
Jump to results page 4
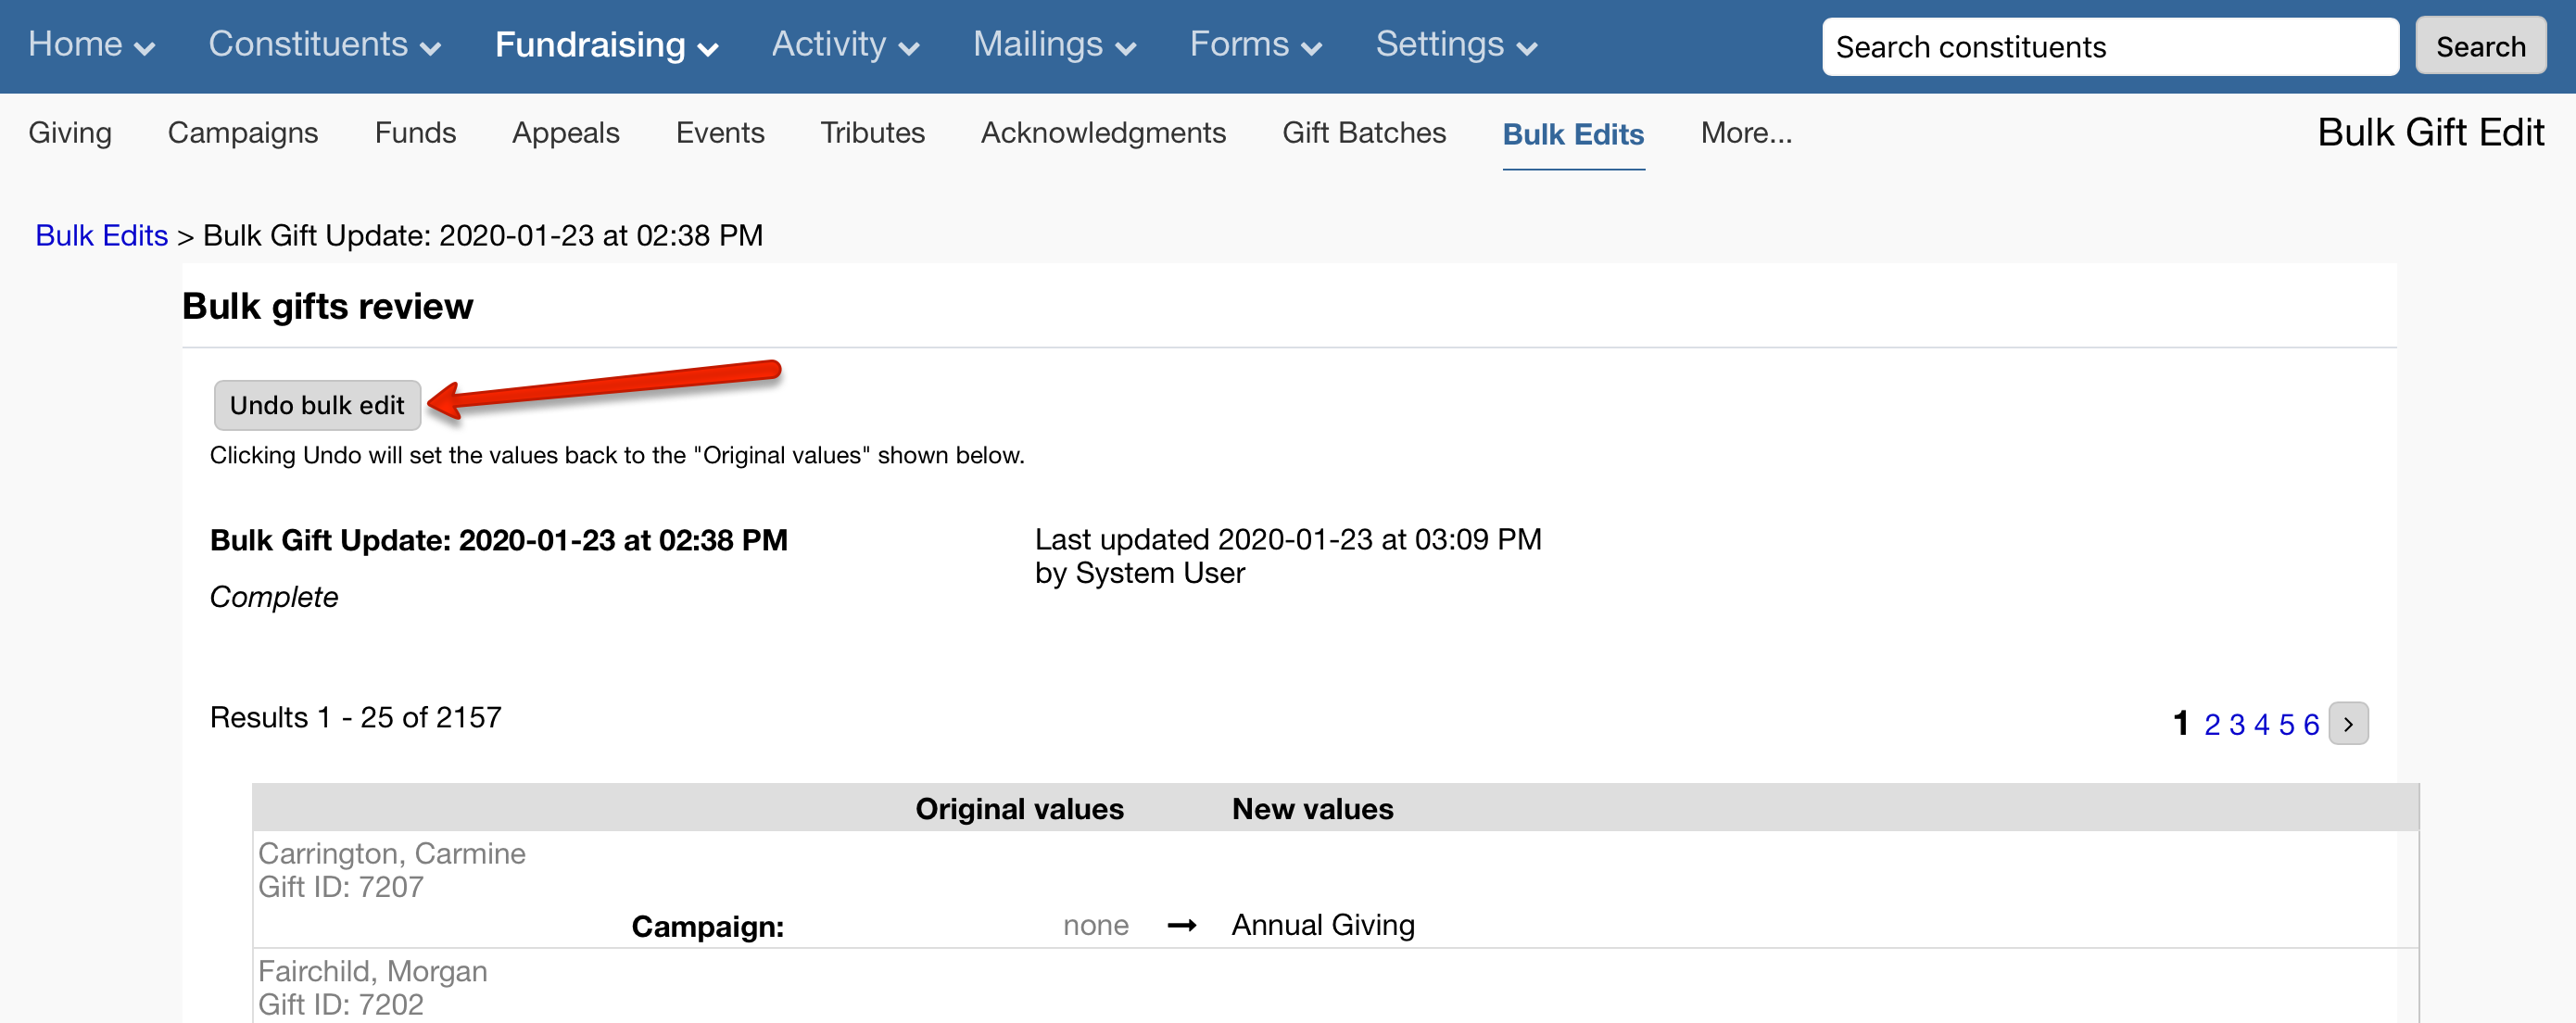pyautogui.click(x=2261, y=724)
